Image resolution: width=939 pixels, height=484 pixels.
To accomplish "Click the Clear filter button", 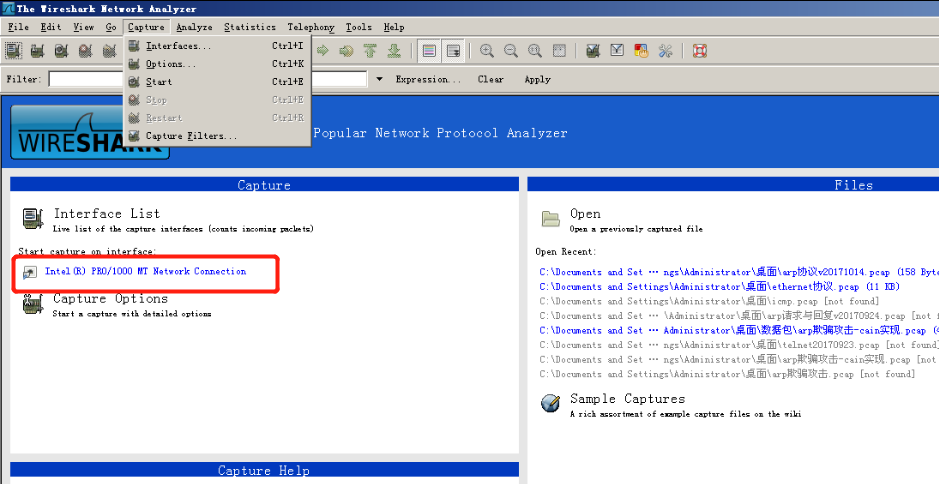I will (x=490, y=79).
